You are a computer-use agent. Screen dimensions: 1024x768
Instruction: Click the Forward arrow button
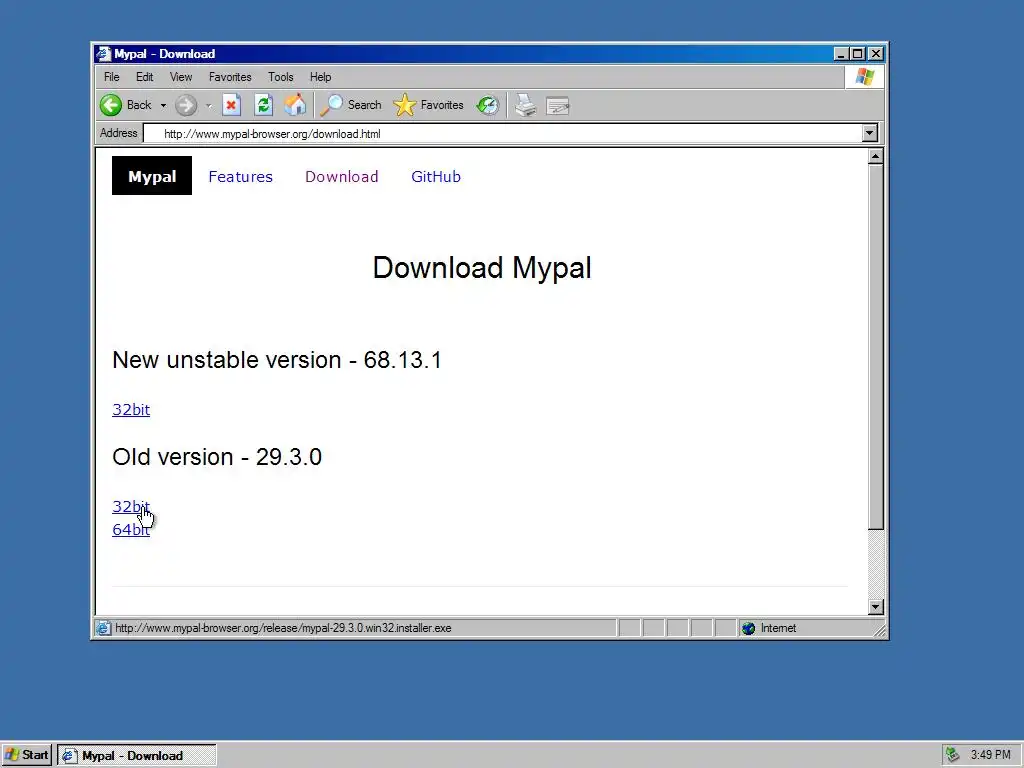click(186, 105)
